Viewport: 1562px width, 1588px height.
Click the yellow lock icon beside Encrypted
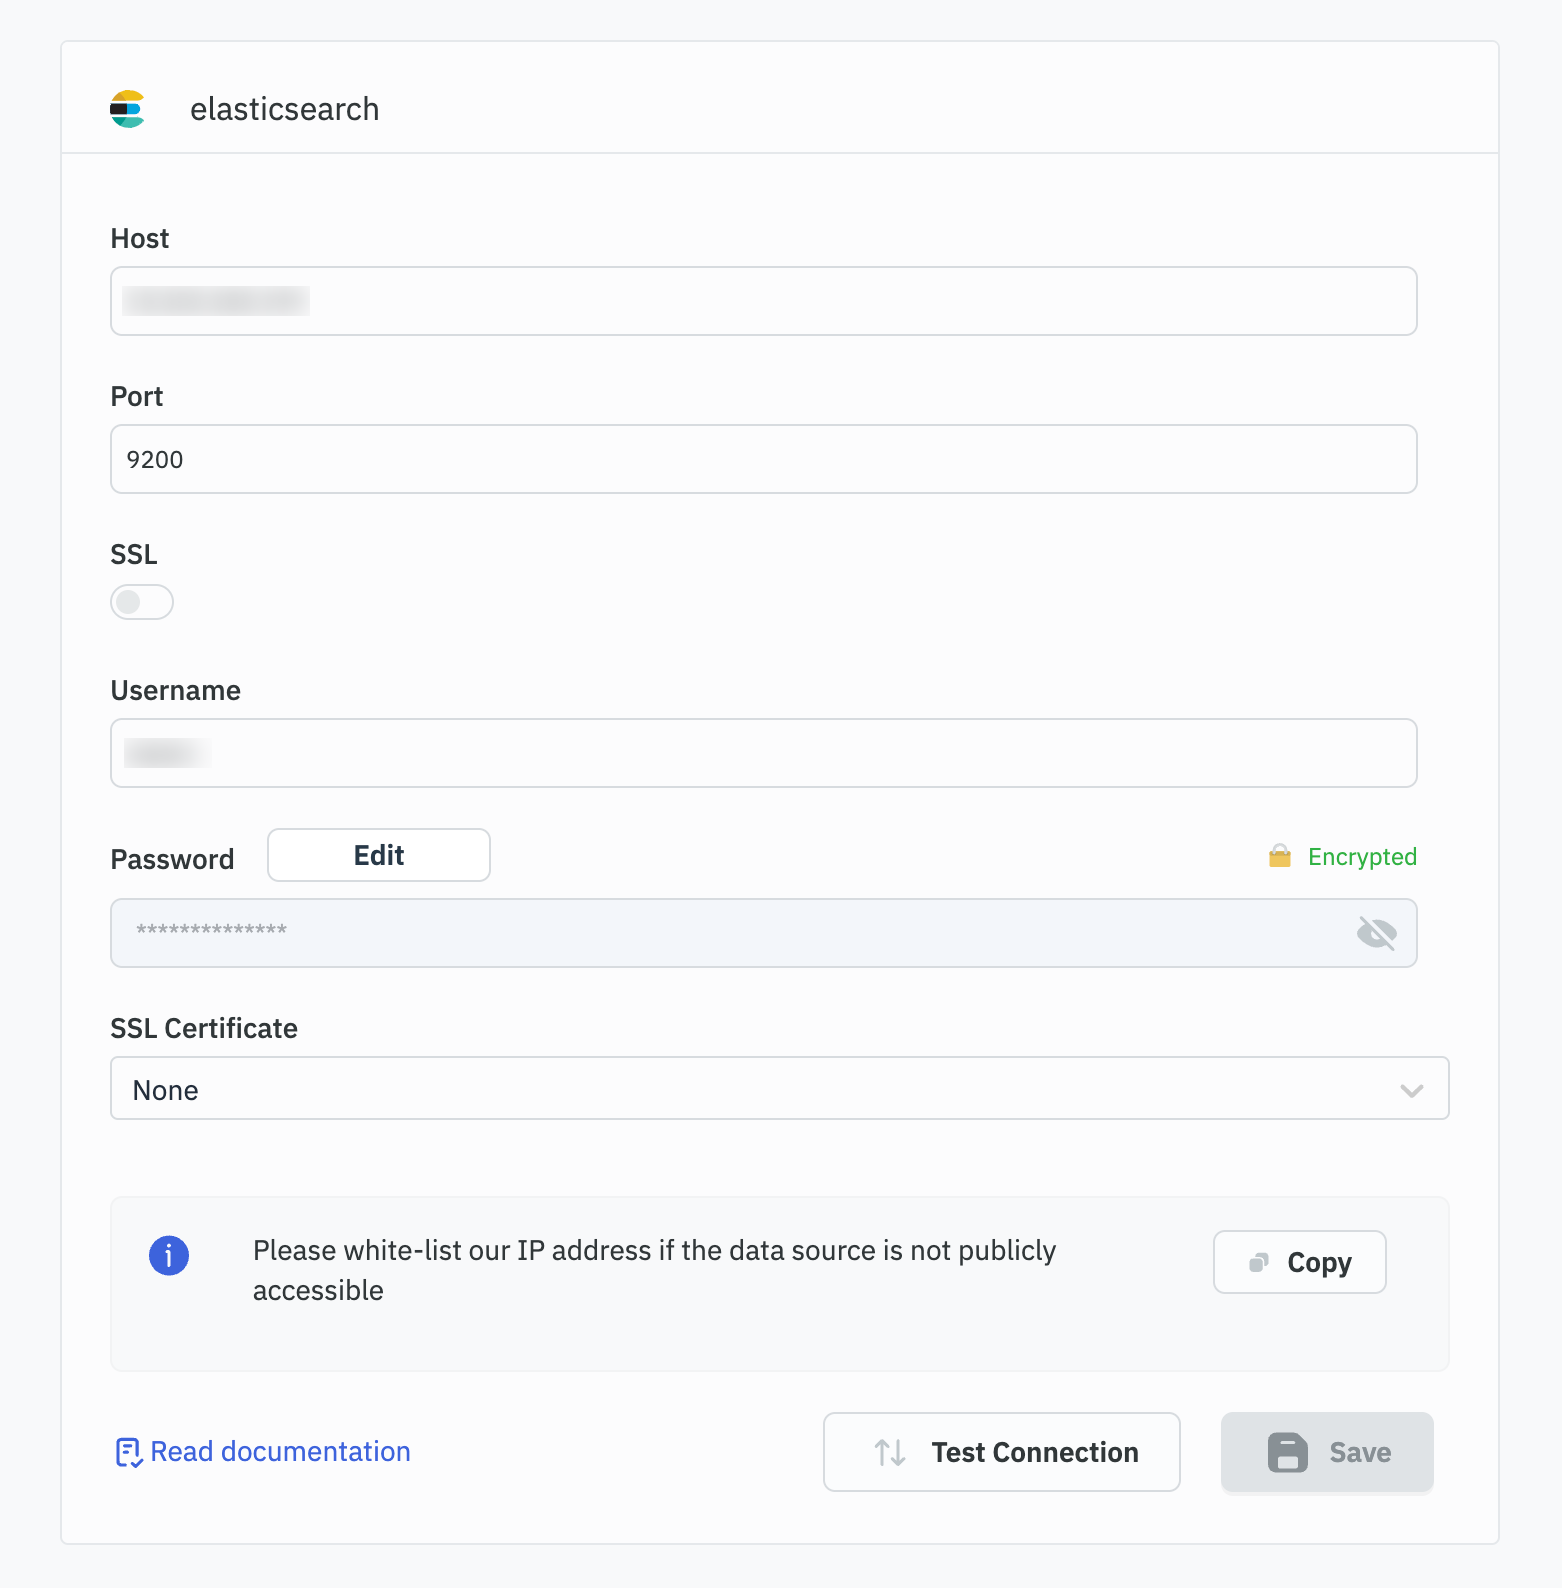(x=1279, y=856)
